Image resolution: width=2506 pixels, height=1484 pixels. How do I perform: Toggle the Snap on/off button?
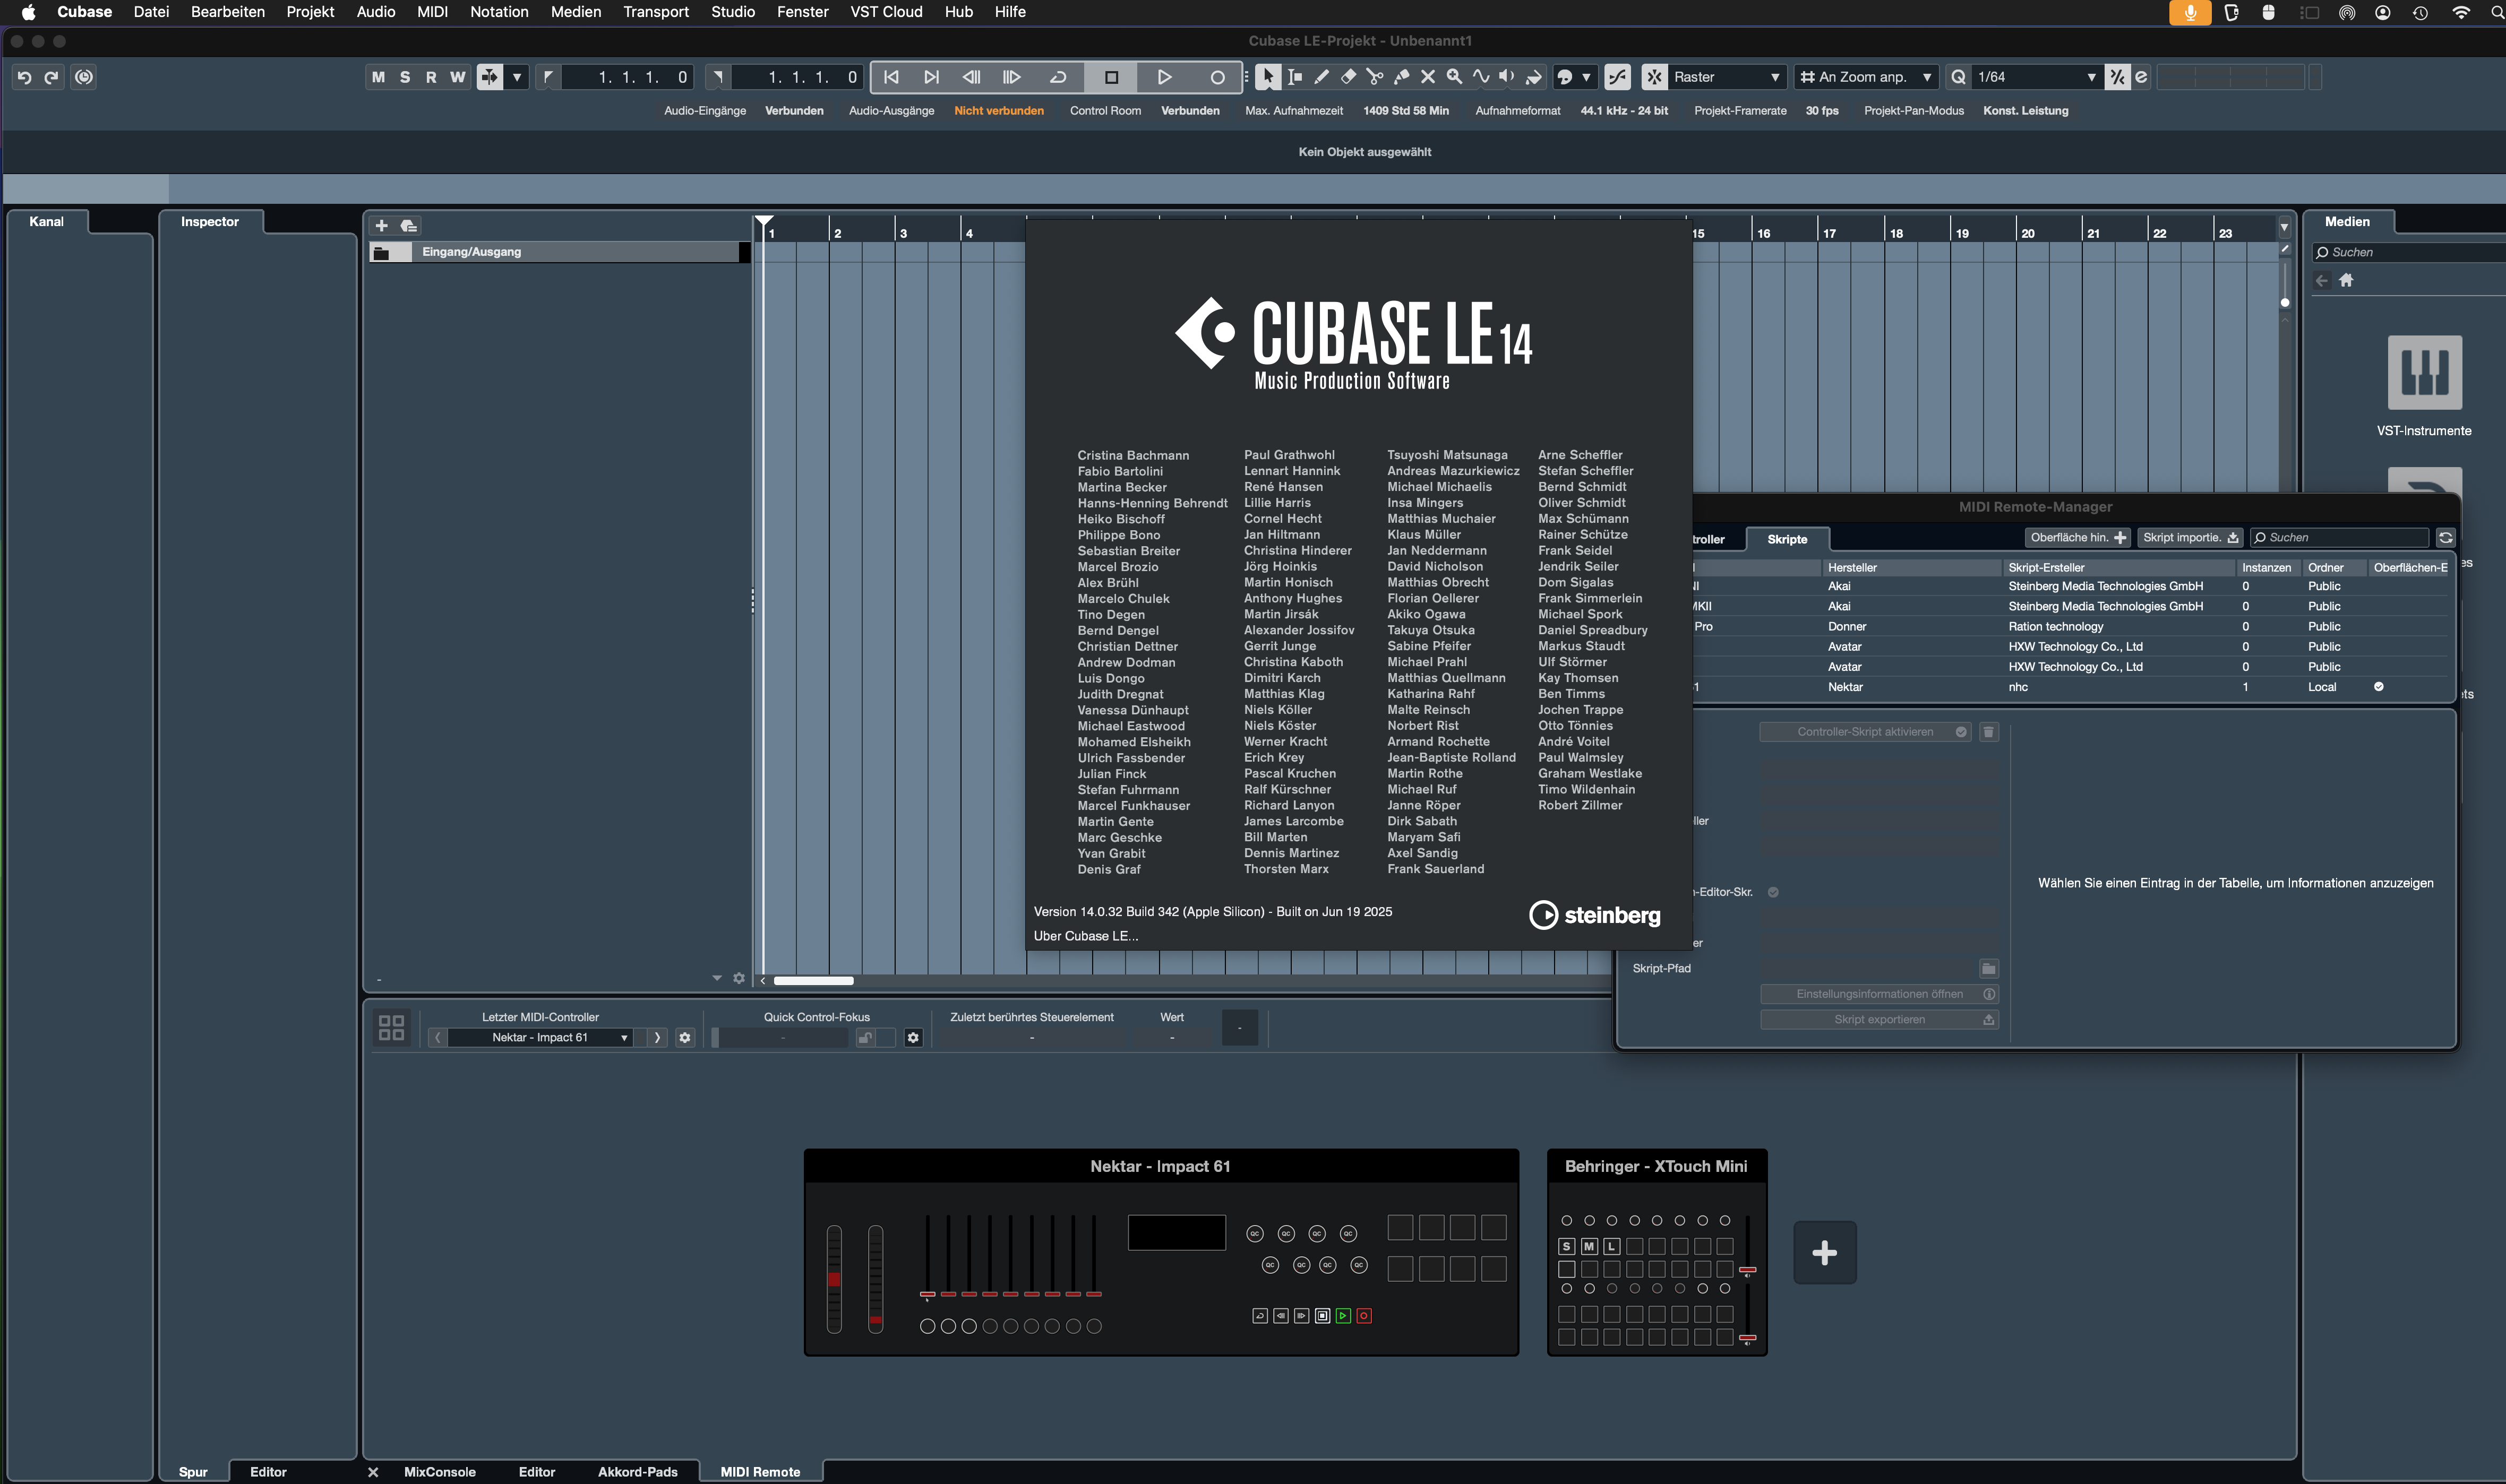[x=1654, y=77]
